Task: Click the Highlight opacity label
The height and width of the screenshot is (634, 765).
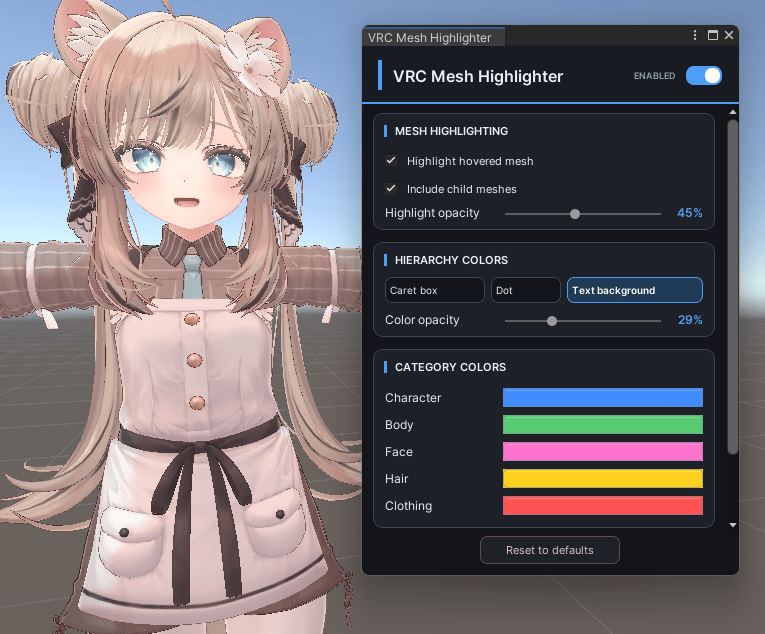Action: point(432,213)
